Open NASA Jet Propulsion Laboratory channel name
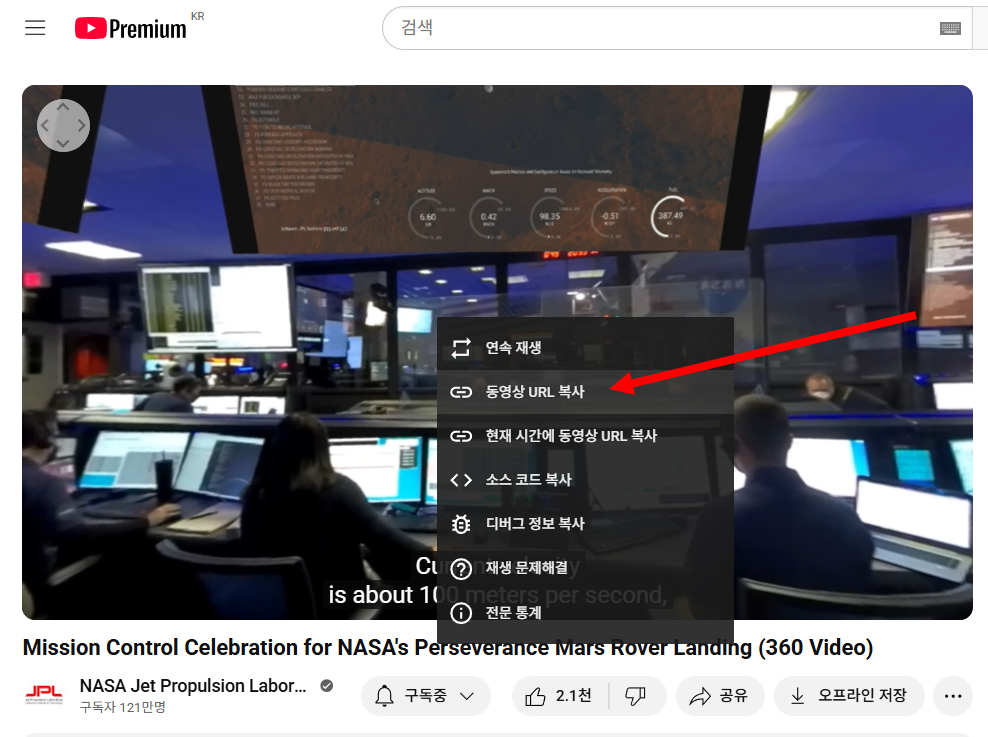The width and height of the screenshot is (988, 737). point(193,685)
